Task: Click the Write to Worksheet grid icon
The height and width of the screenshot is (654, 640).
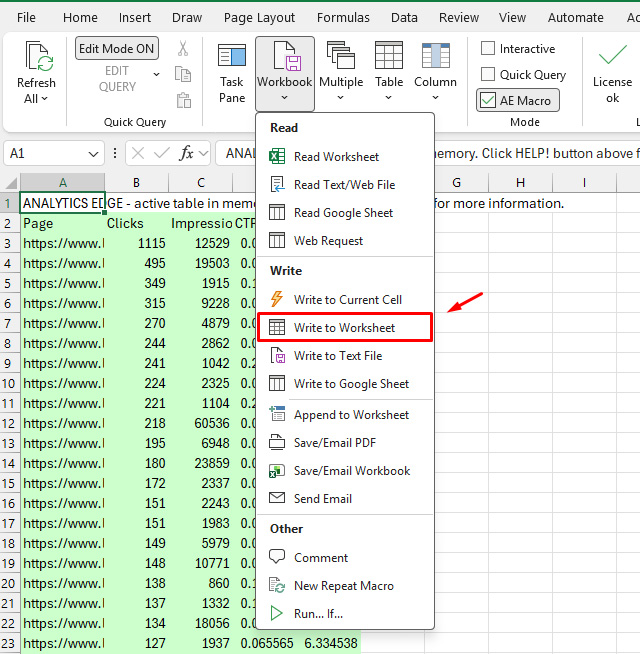Action: coord(277,327)
